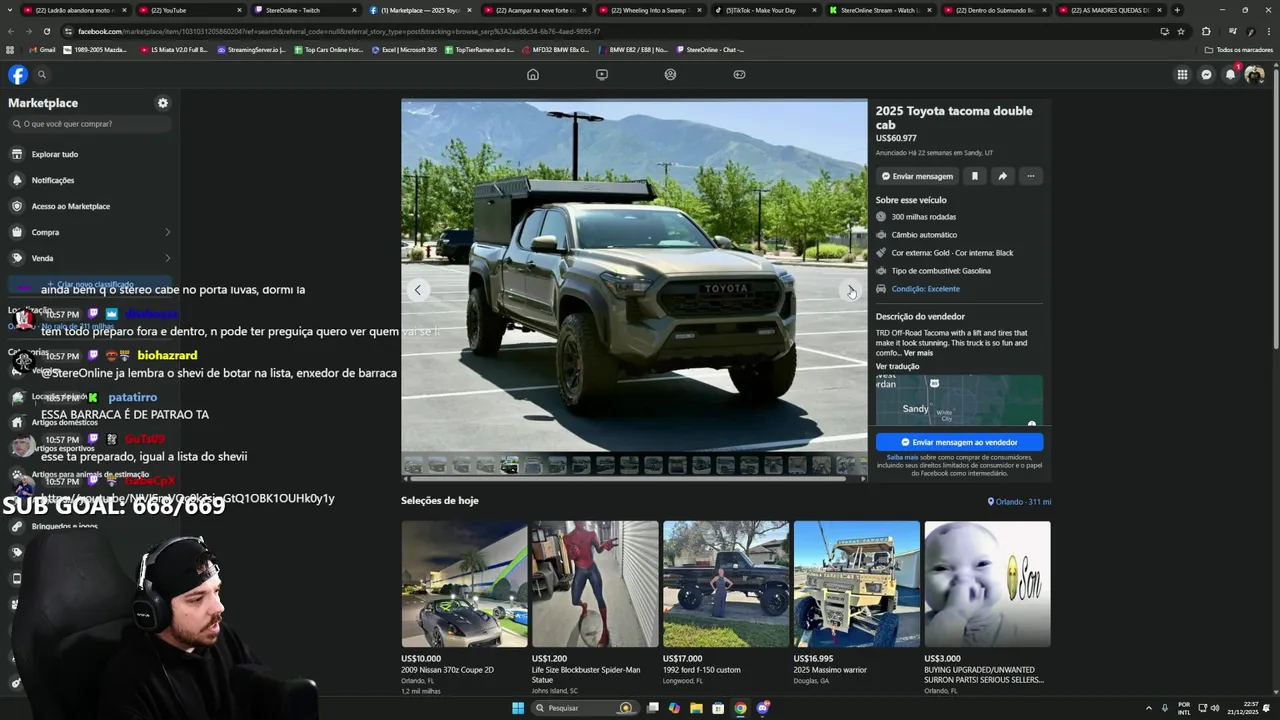
Task: Open the Facebook Watch video icon
Action: tap(602, 74)
